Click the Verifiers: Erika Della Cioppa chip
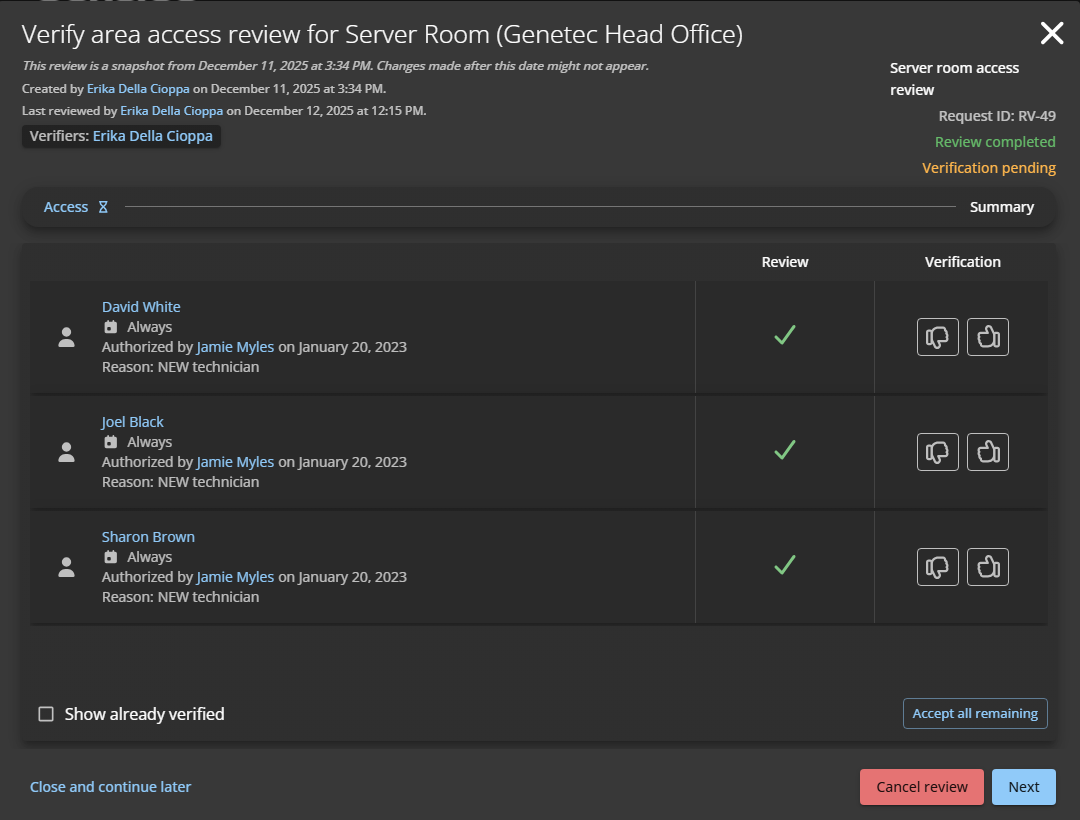 coord(120,136)
